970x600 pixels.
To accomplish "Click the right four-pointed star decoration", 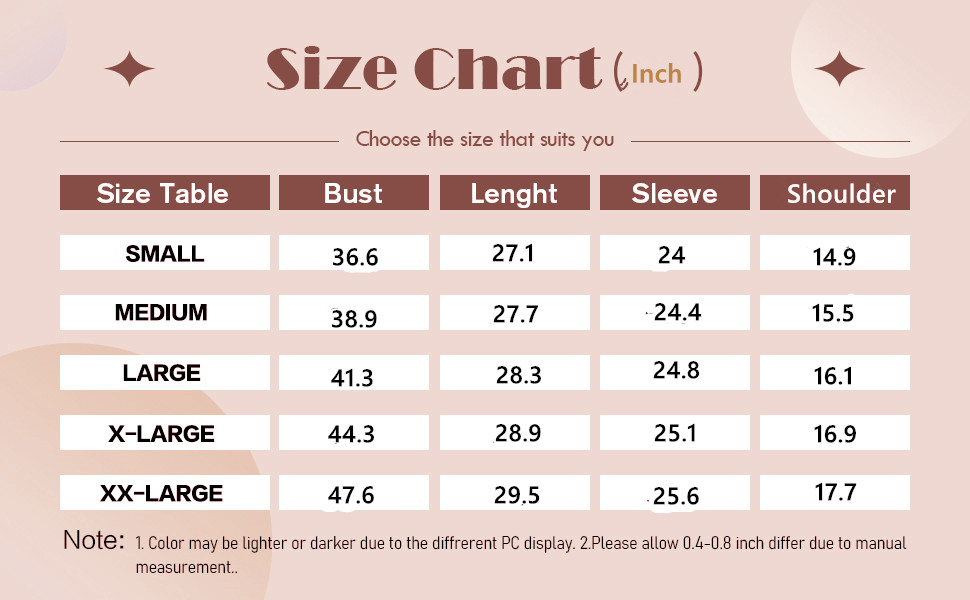I will pos(838,69).
